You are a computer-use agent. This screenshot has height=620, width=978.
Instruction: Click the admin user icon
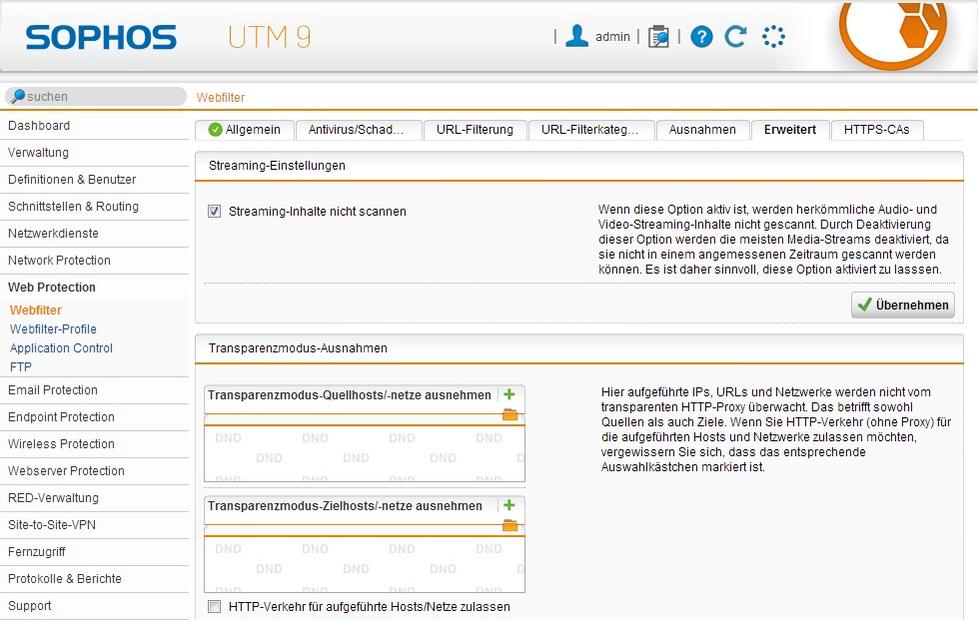(576, 36)
